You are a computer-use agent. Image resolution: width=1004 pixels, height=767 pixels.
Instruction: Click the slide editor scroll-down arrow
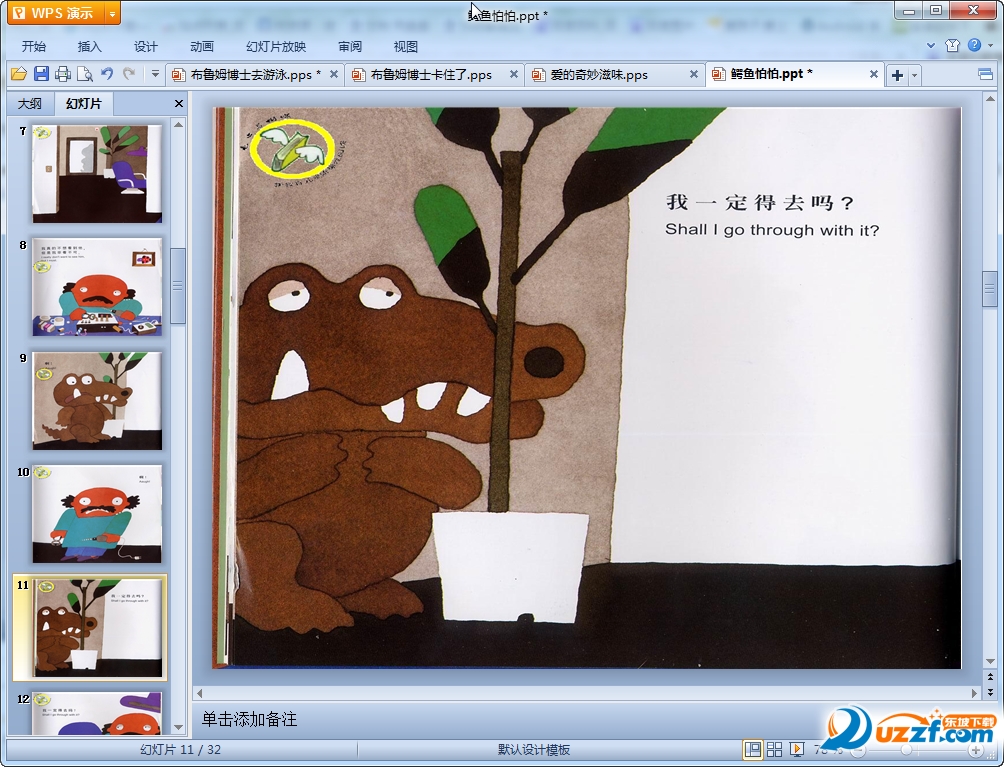990,661
